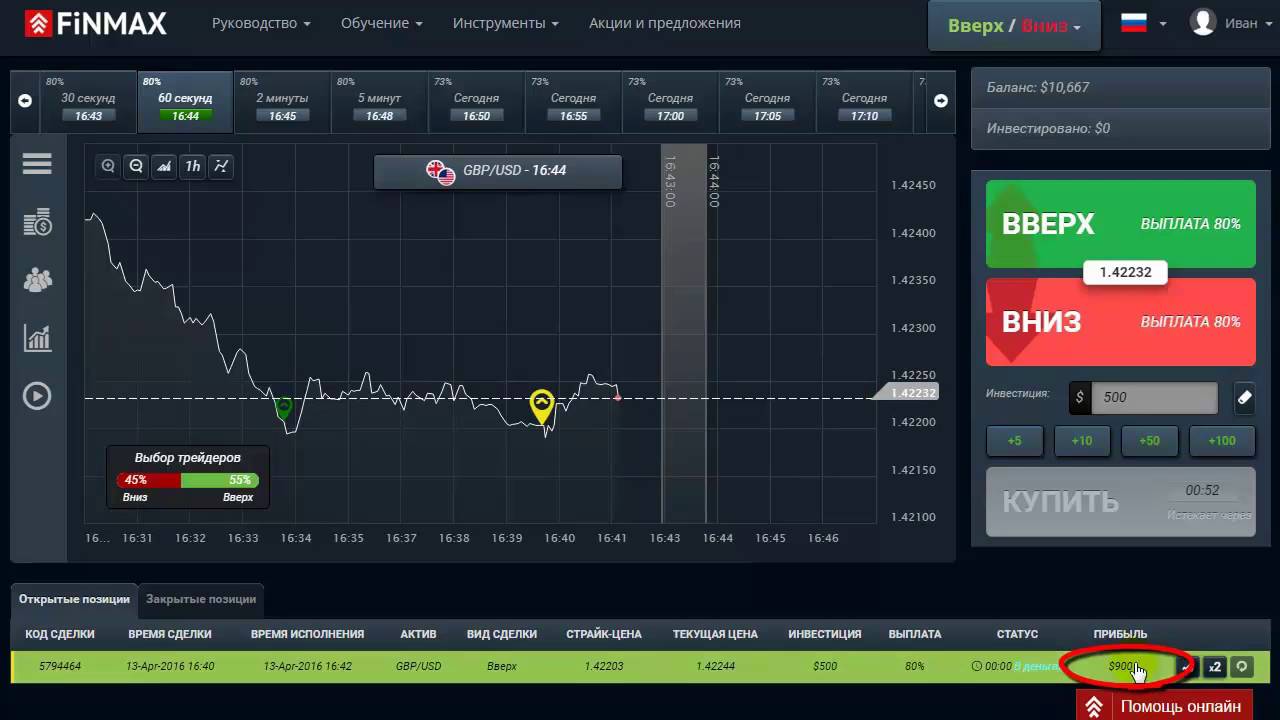Go to next expiry times arrow
This screenshot has height=720, width=1280.
tap(941, 100)
